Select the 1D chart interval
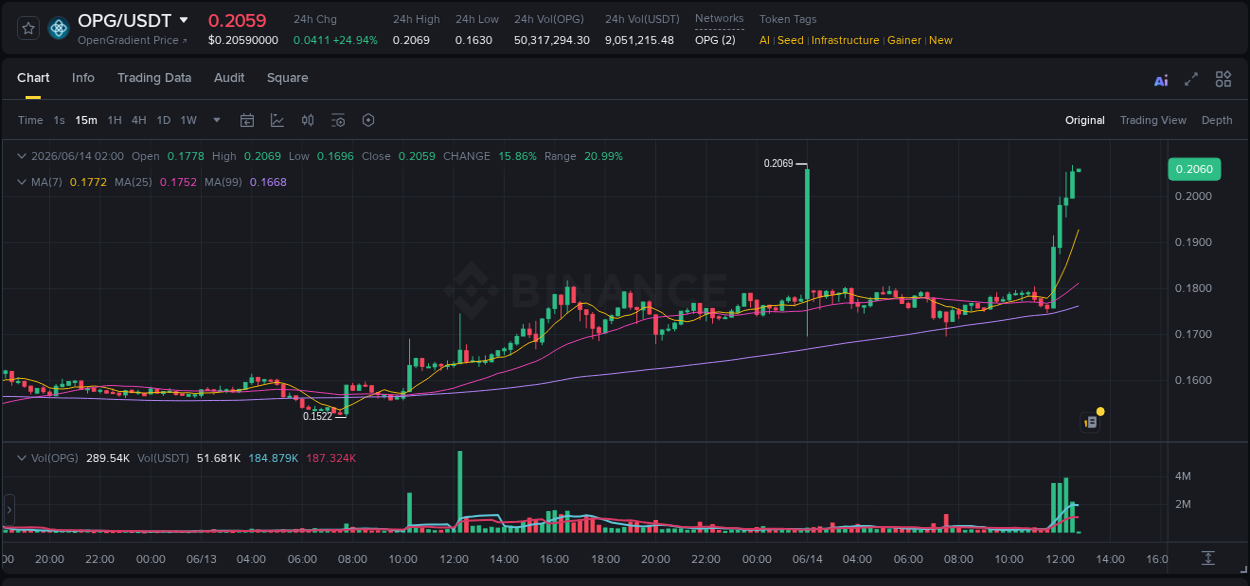The width and height of the screenshot is (1250, 586). point(163,120)
